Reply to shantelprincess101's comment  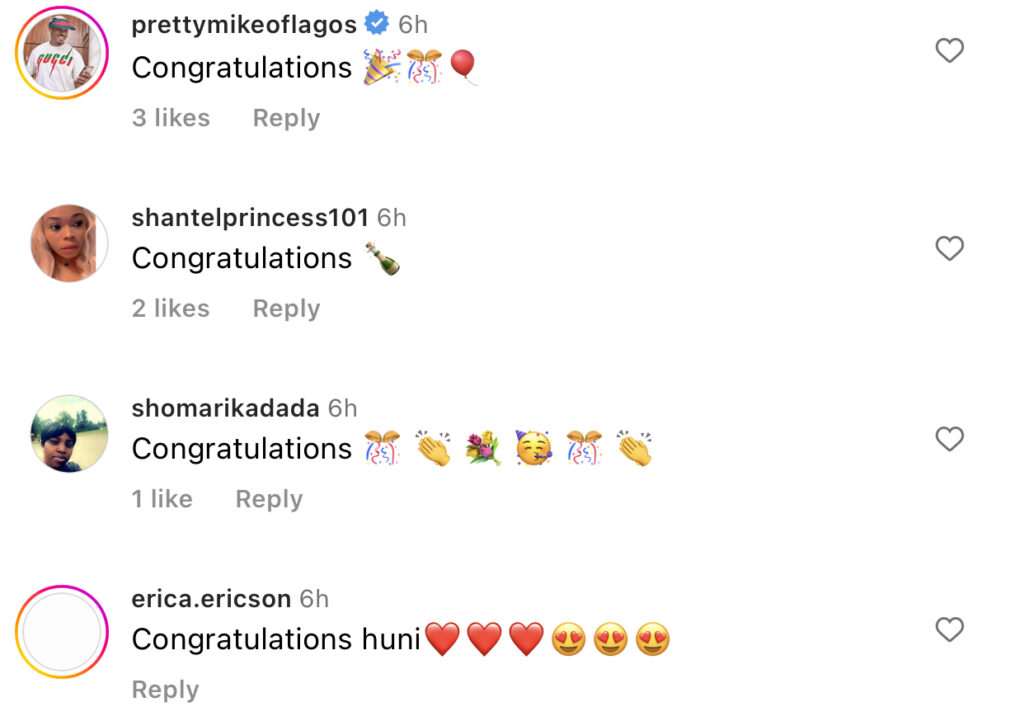286,309
